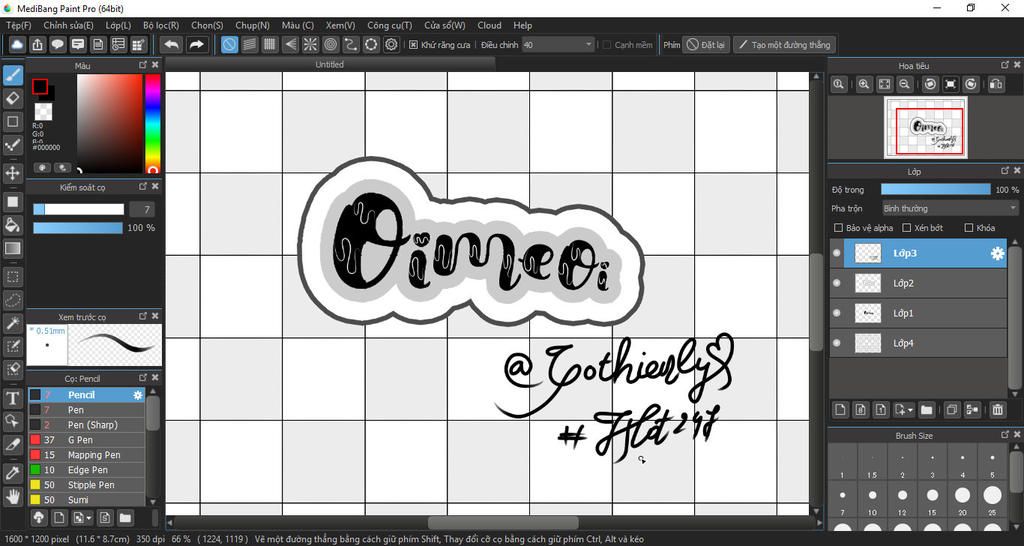Open the add-layer dropdown arrow
Screen dimensions: 1024x546
[904, 410]
